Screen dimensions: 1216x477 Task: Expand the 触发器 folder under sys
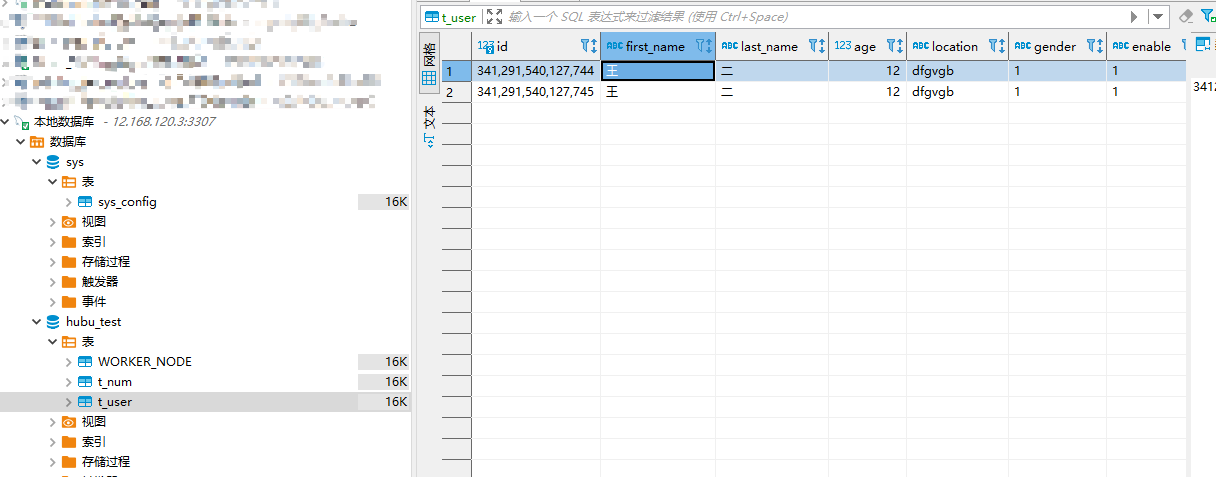tap(52, 282)
